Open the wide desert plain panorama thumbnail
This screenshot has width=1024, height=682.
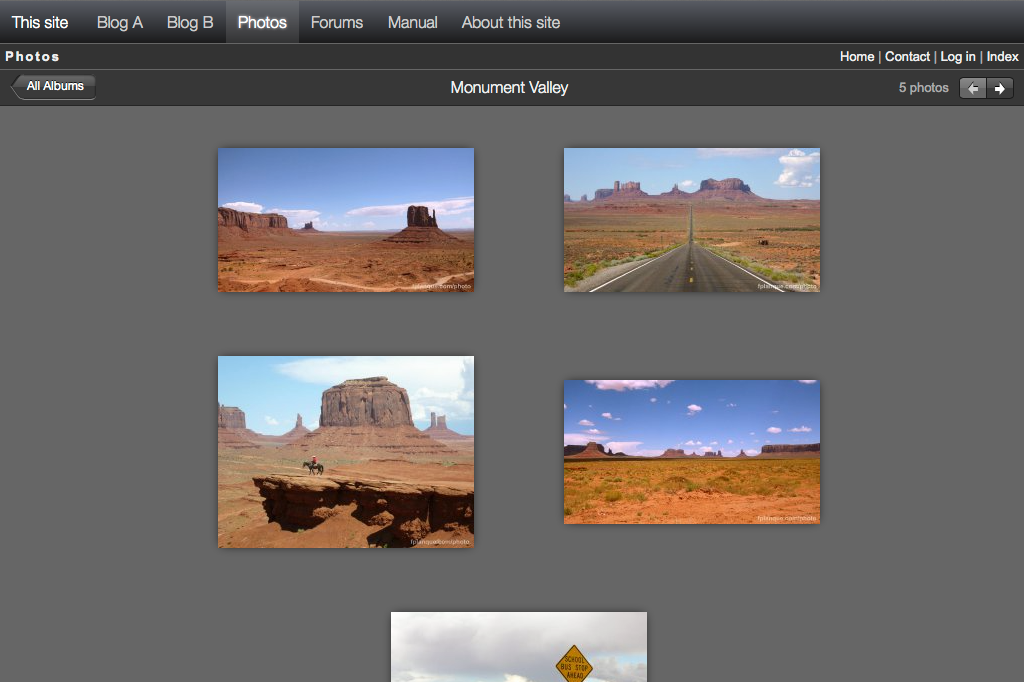click(691, 451)
